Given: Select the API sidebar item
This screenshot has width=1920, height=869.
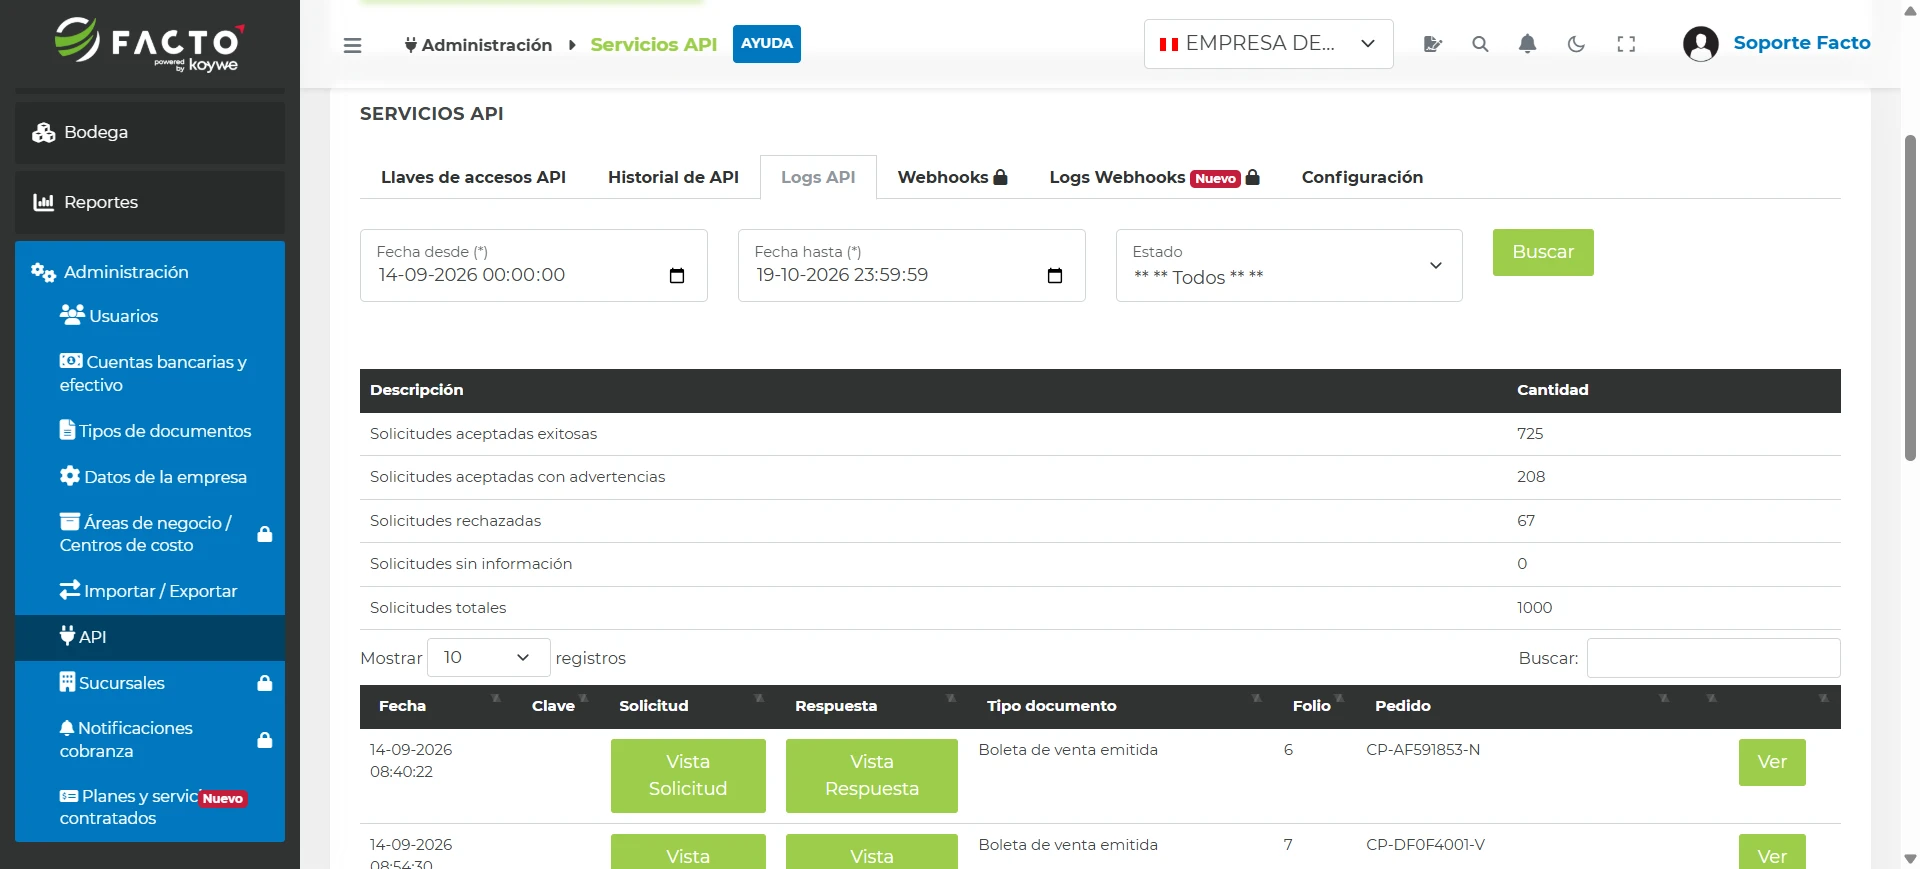Looking at the screenshot, I should click(150, 637).
